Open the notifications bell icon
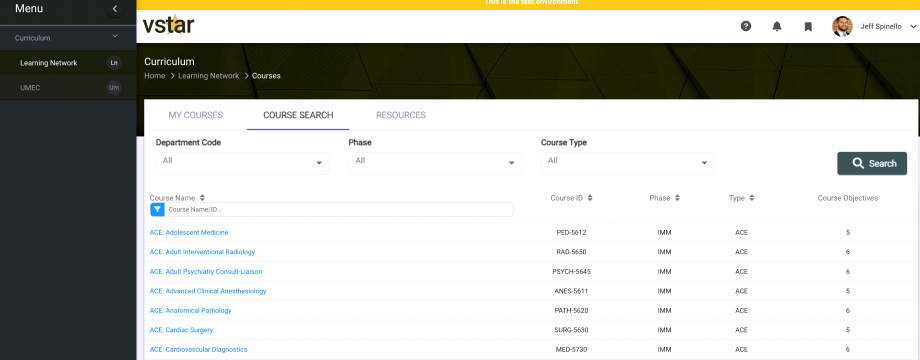The height and width of the screenshot is (360, 920). point(777,26)
